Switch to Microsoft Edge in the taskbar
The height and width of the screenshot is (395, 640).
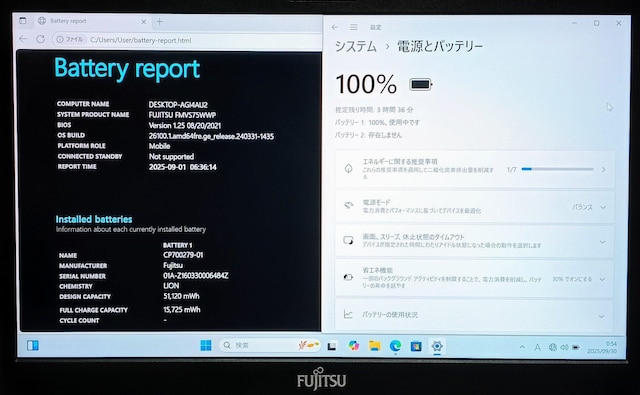[395, 346]
